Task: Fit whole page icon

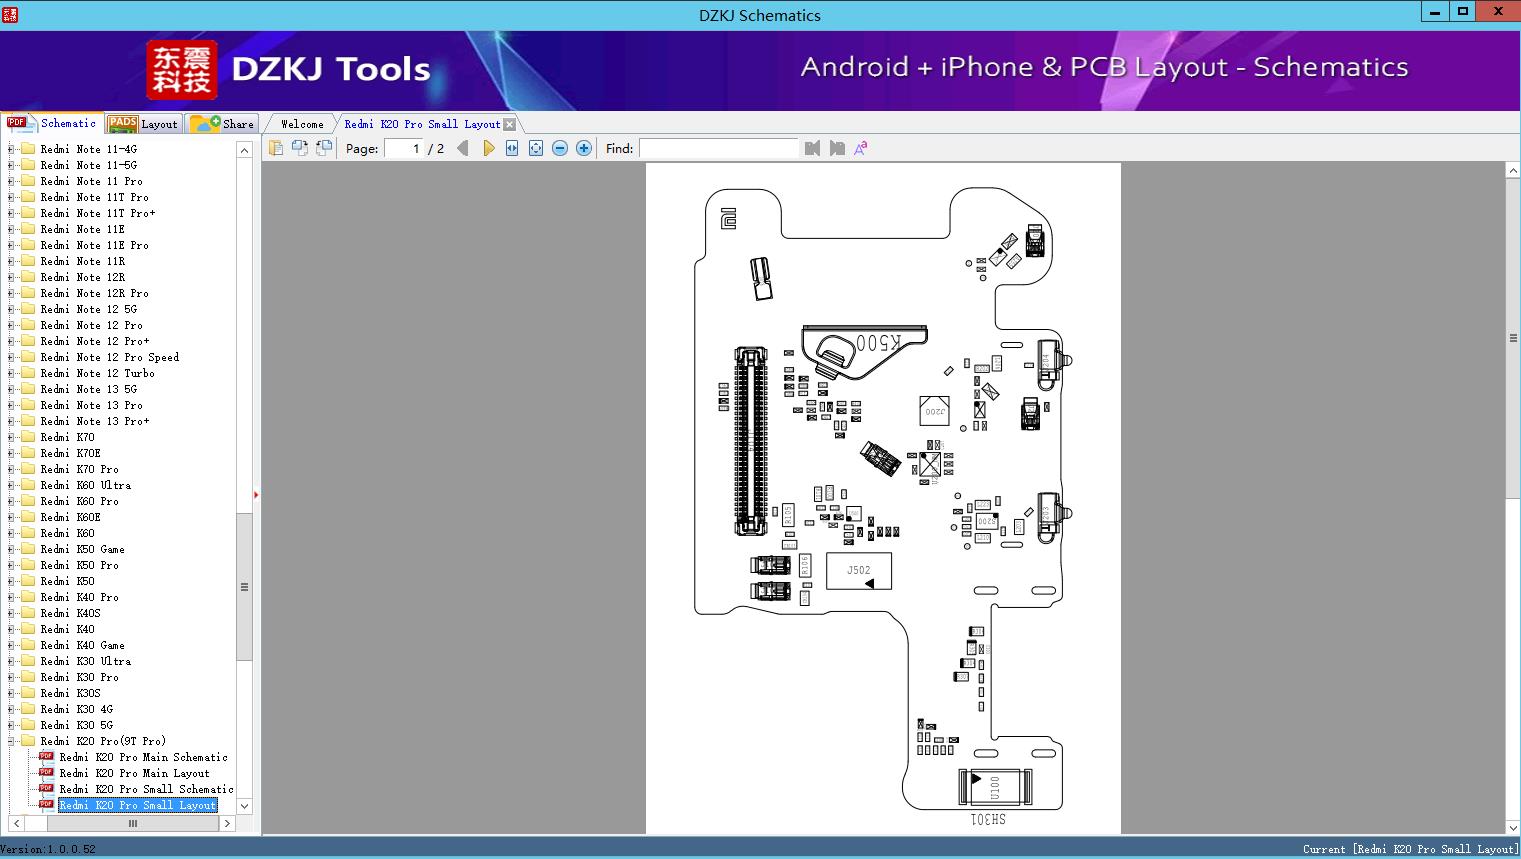Action: (x=536, y=148)
